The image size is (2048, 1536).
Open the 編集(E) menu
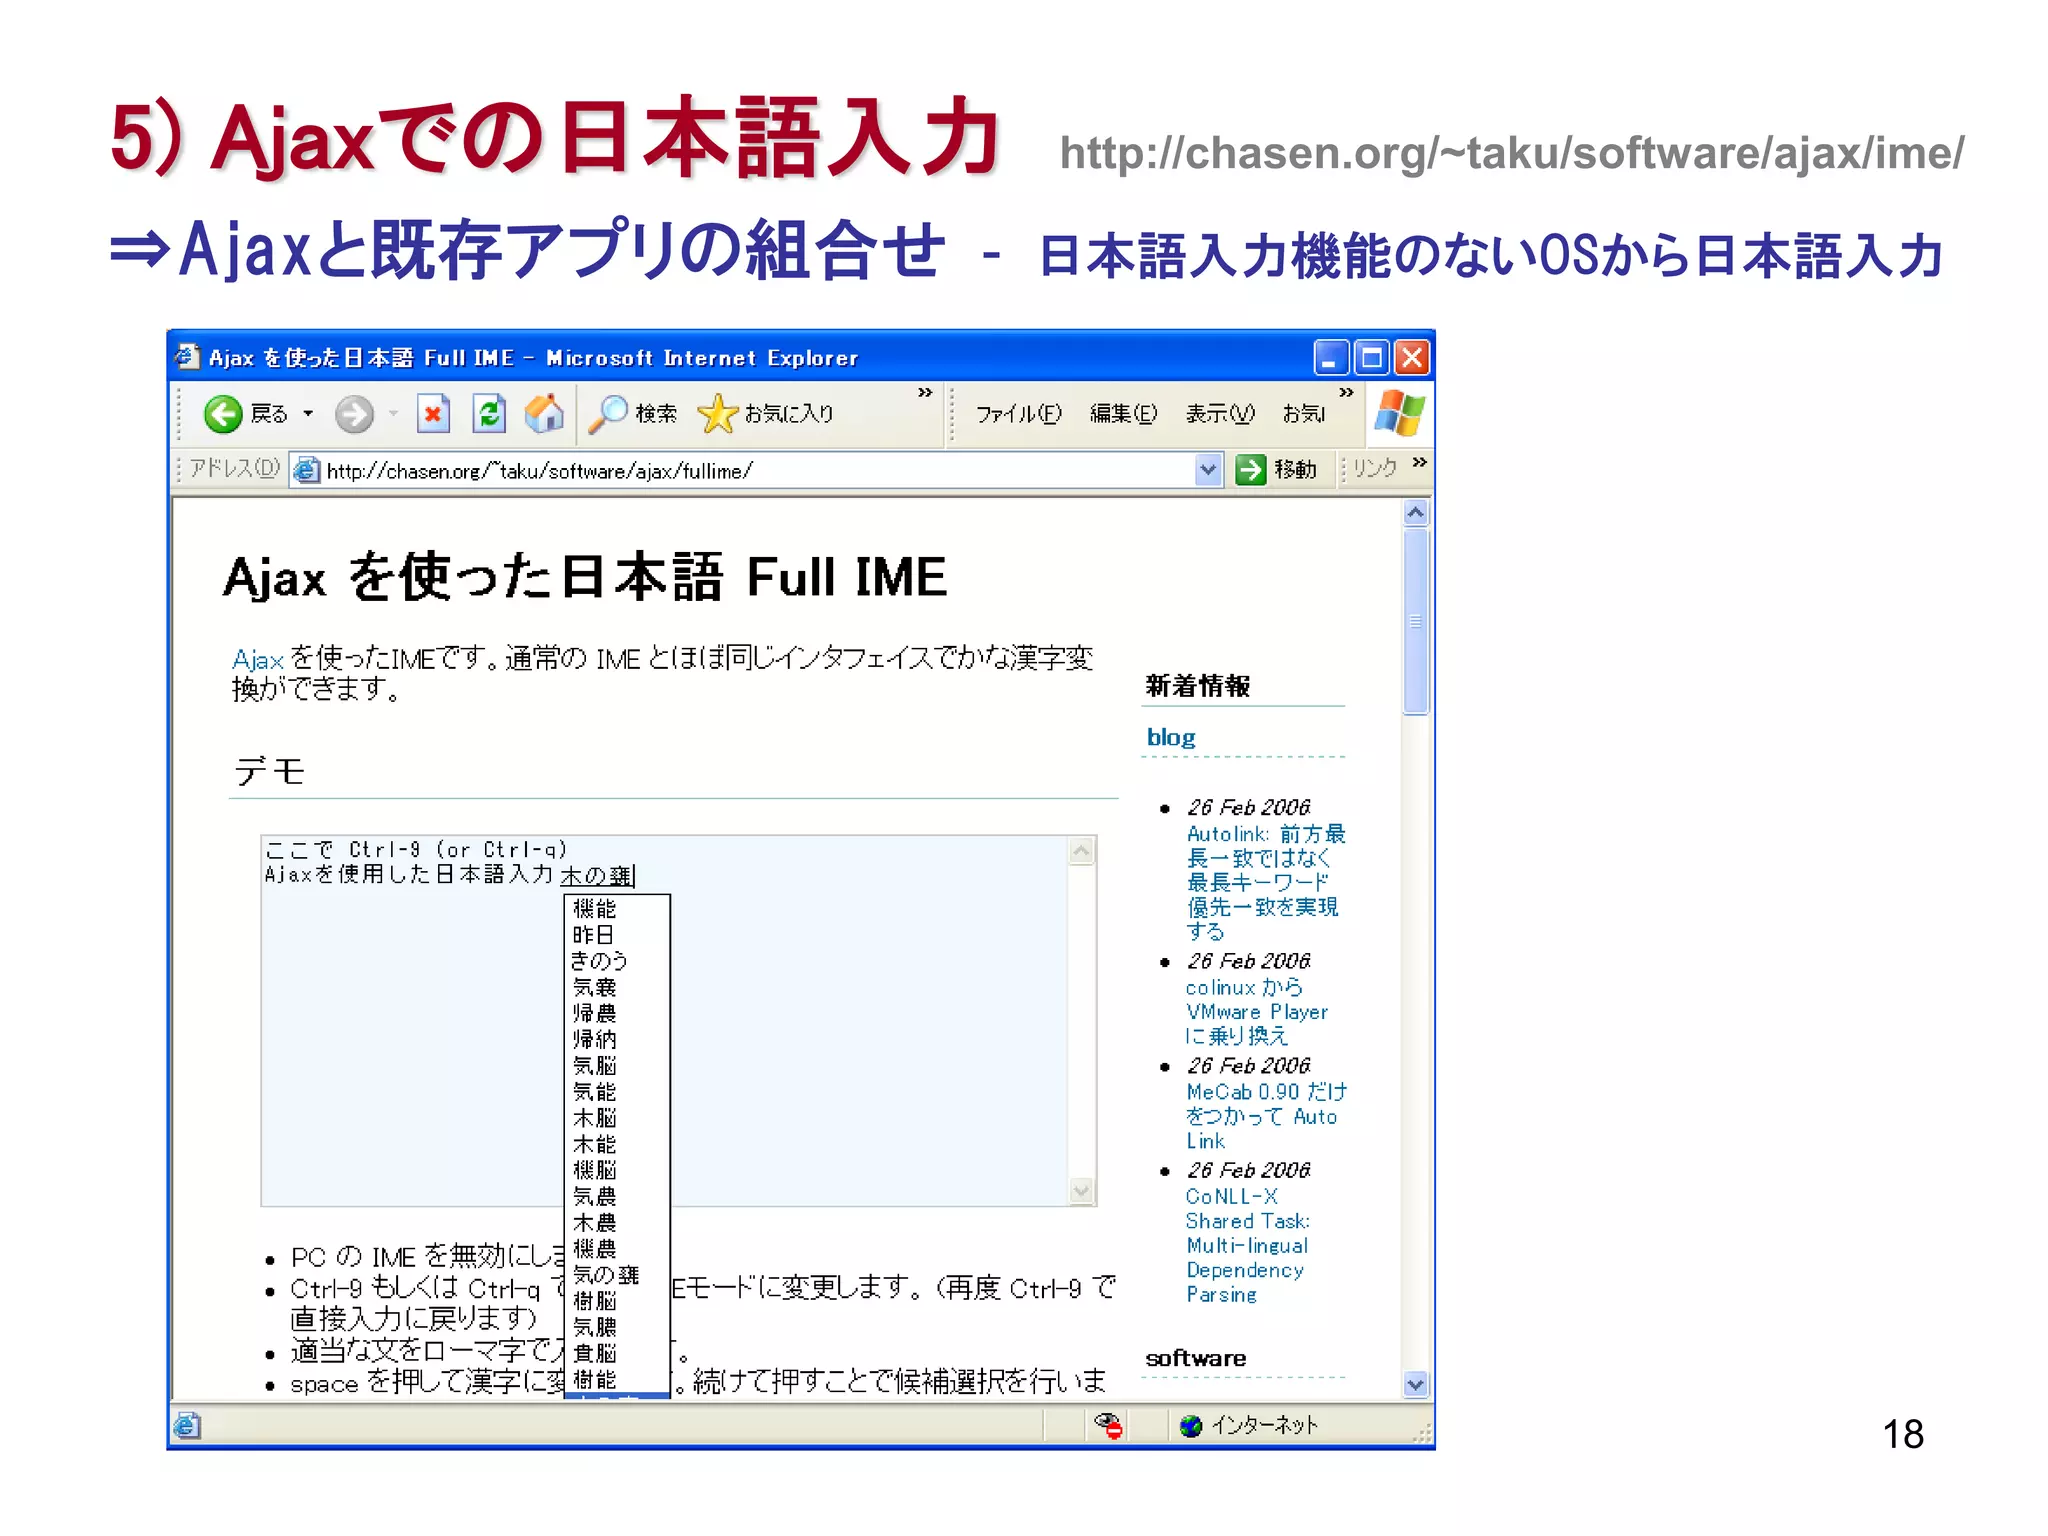coord(1124,414)
